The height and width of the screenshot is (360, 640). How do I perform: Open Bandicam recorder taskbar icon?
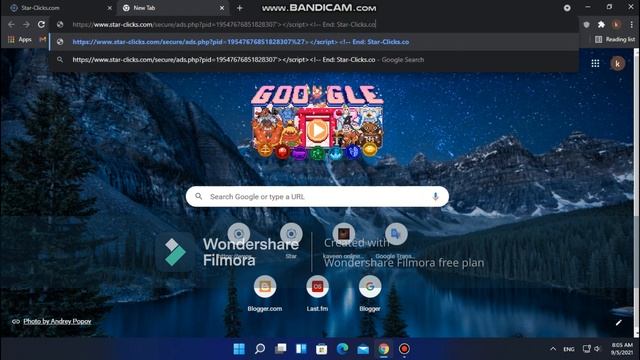[x=404, y=349]
